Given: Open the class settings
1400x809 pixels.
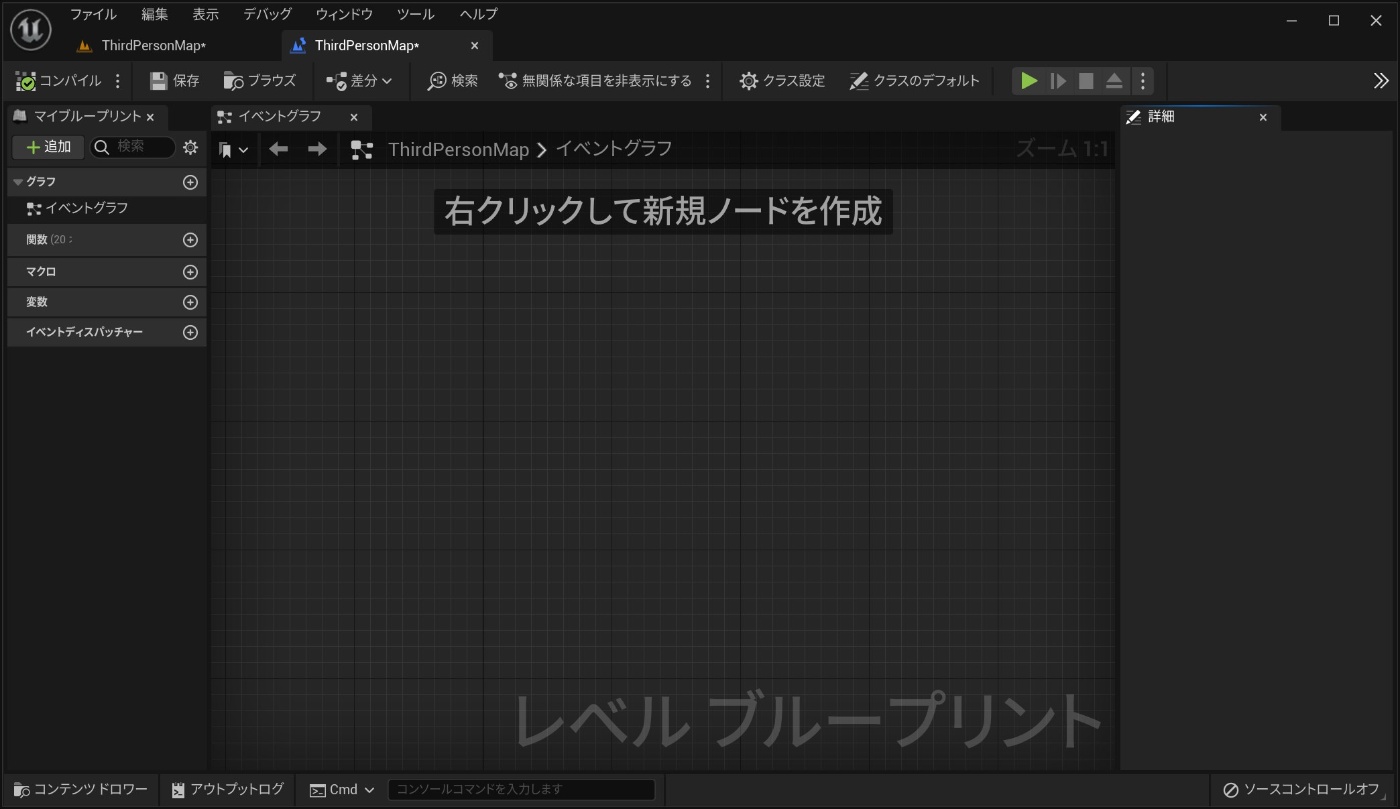Looking at the screenshot, I should pyautogui.click(x=781, y=80).
